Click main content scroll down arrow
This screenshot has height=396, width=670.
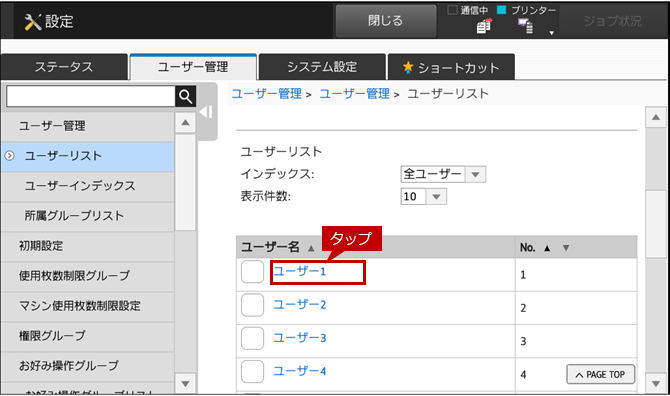point(655,383)
